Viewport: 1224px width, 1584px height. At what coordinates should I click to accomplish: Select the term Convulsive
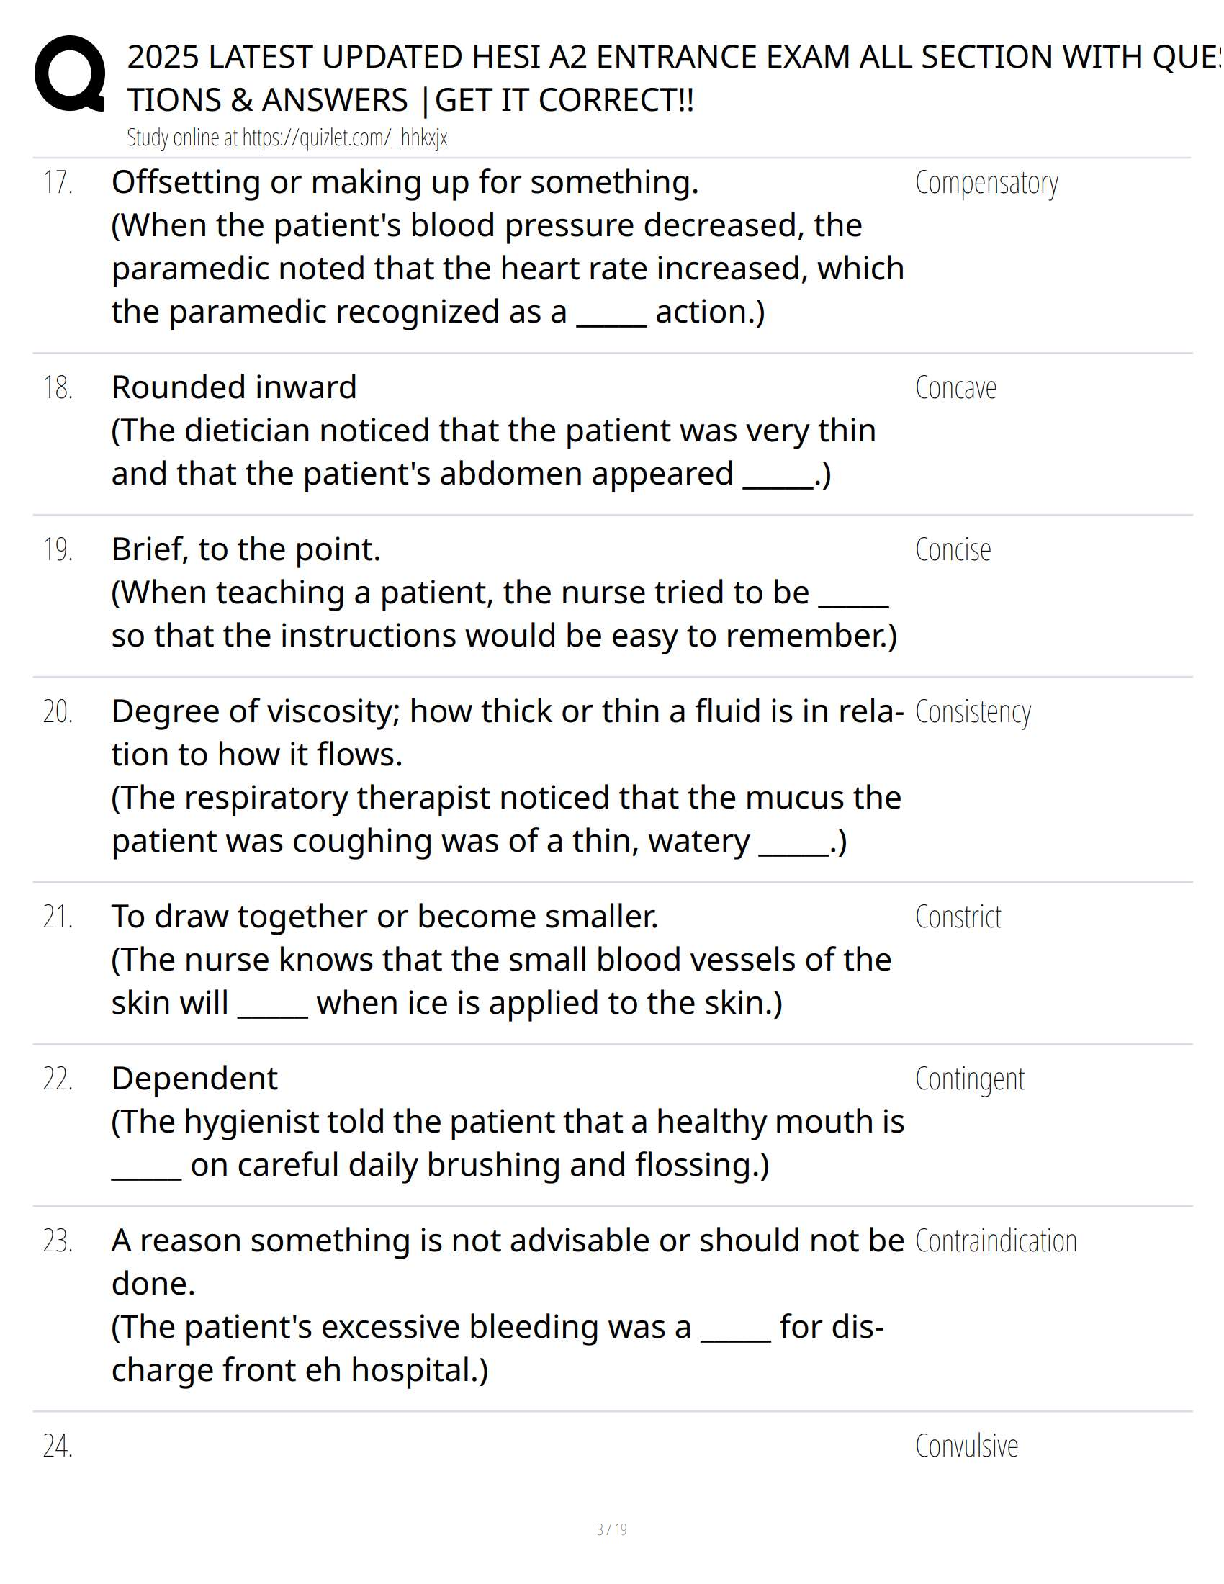click(966, 1446)
